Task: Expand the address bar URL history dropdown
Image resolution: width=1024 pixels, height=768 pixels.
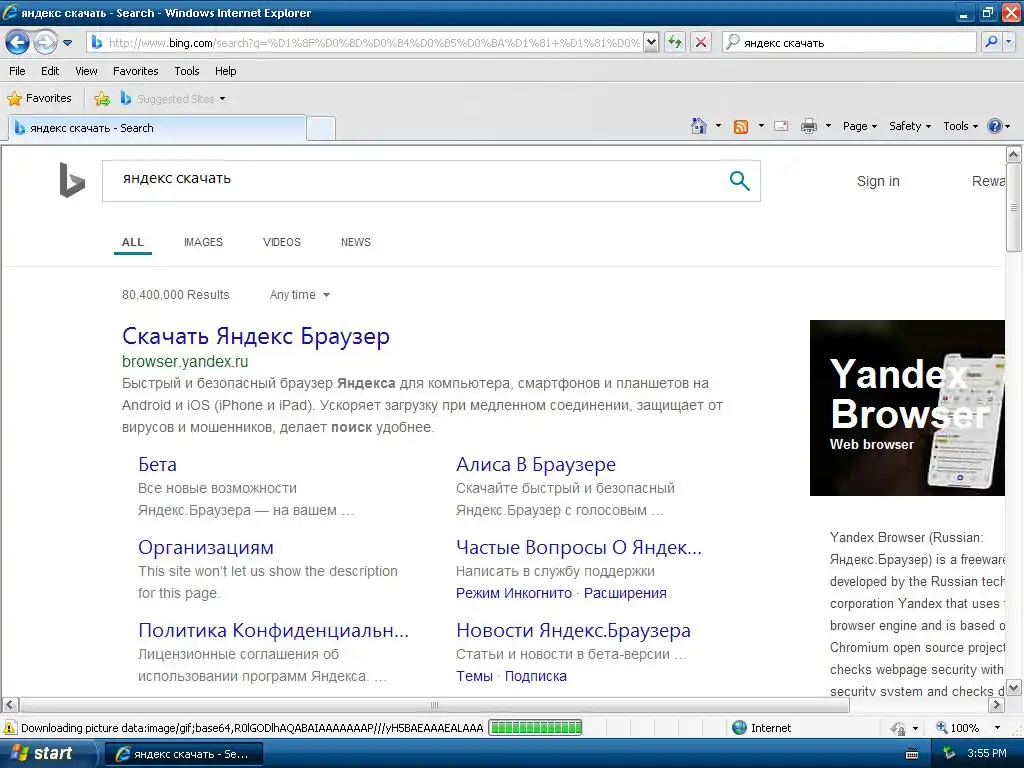Action: coord(651,43)
